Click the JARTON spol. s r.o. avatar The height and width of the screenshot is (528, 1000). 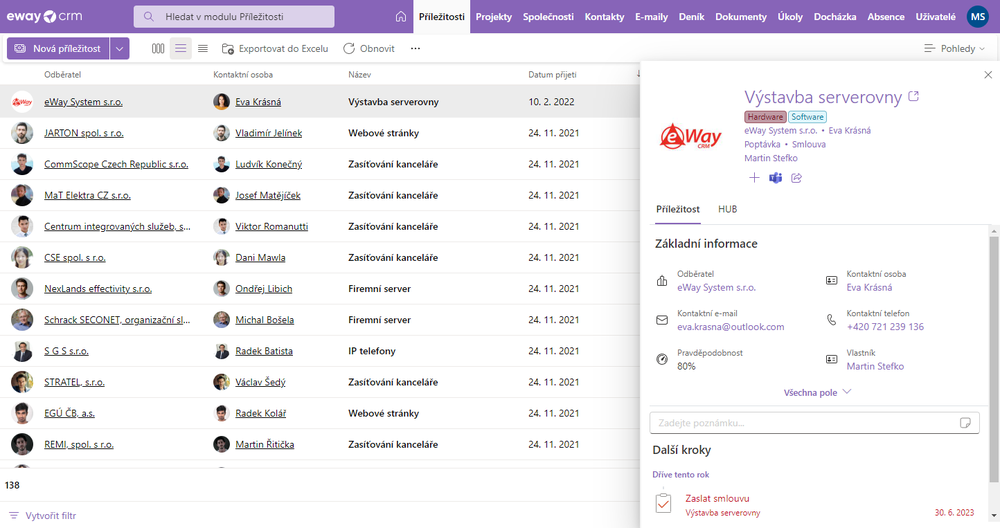tap(22, 133)
